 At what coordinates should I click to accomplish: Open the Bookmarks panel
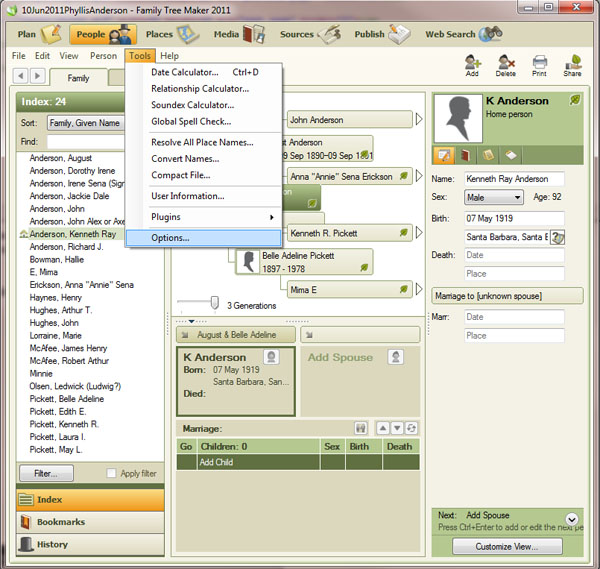(90, 522)
